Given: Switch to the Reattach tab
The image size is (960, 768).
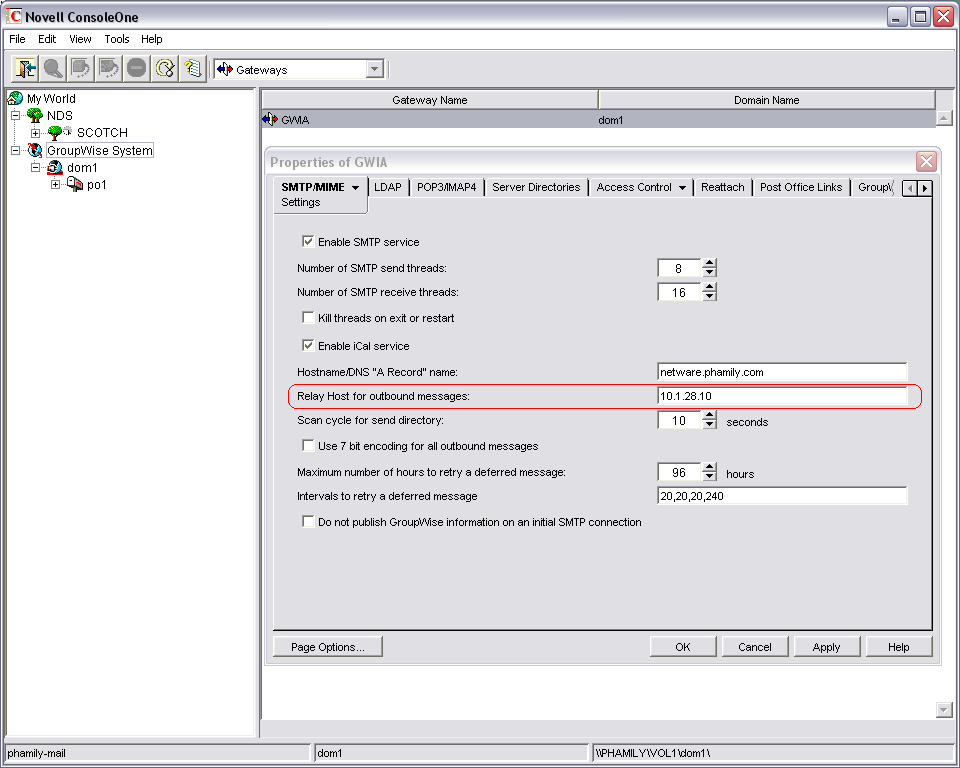Looking at the screenshot, I should pyautogui.click(x=722, y=187).
